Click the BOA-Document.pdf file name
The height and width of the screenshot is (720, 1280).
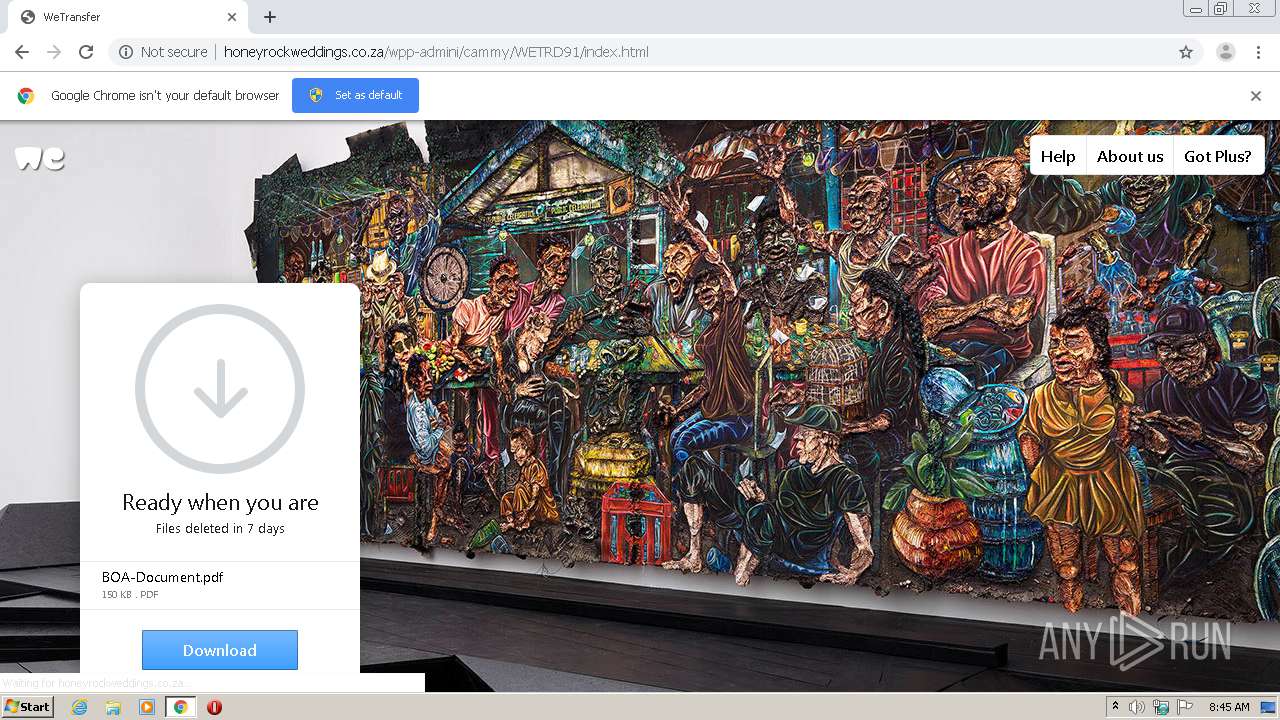162,577
